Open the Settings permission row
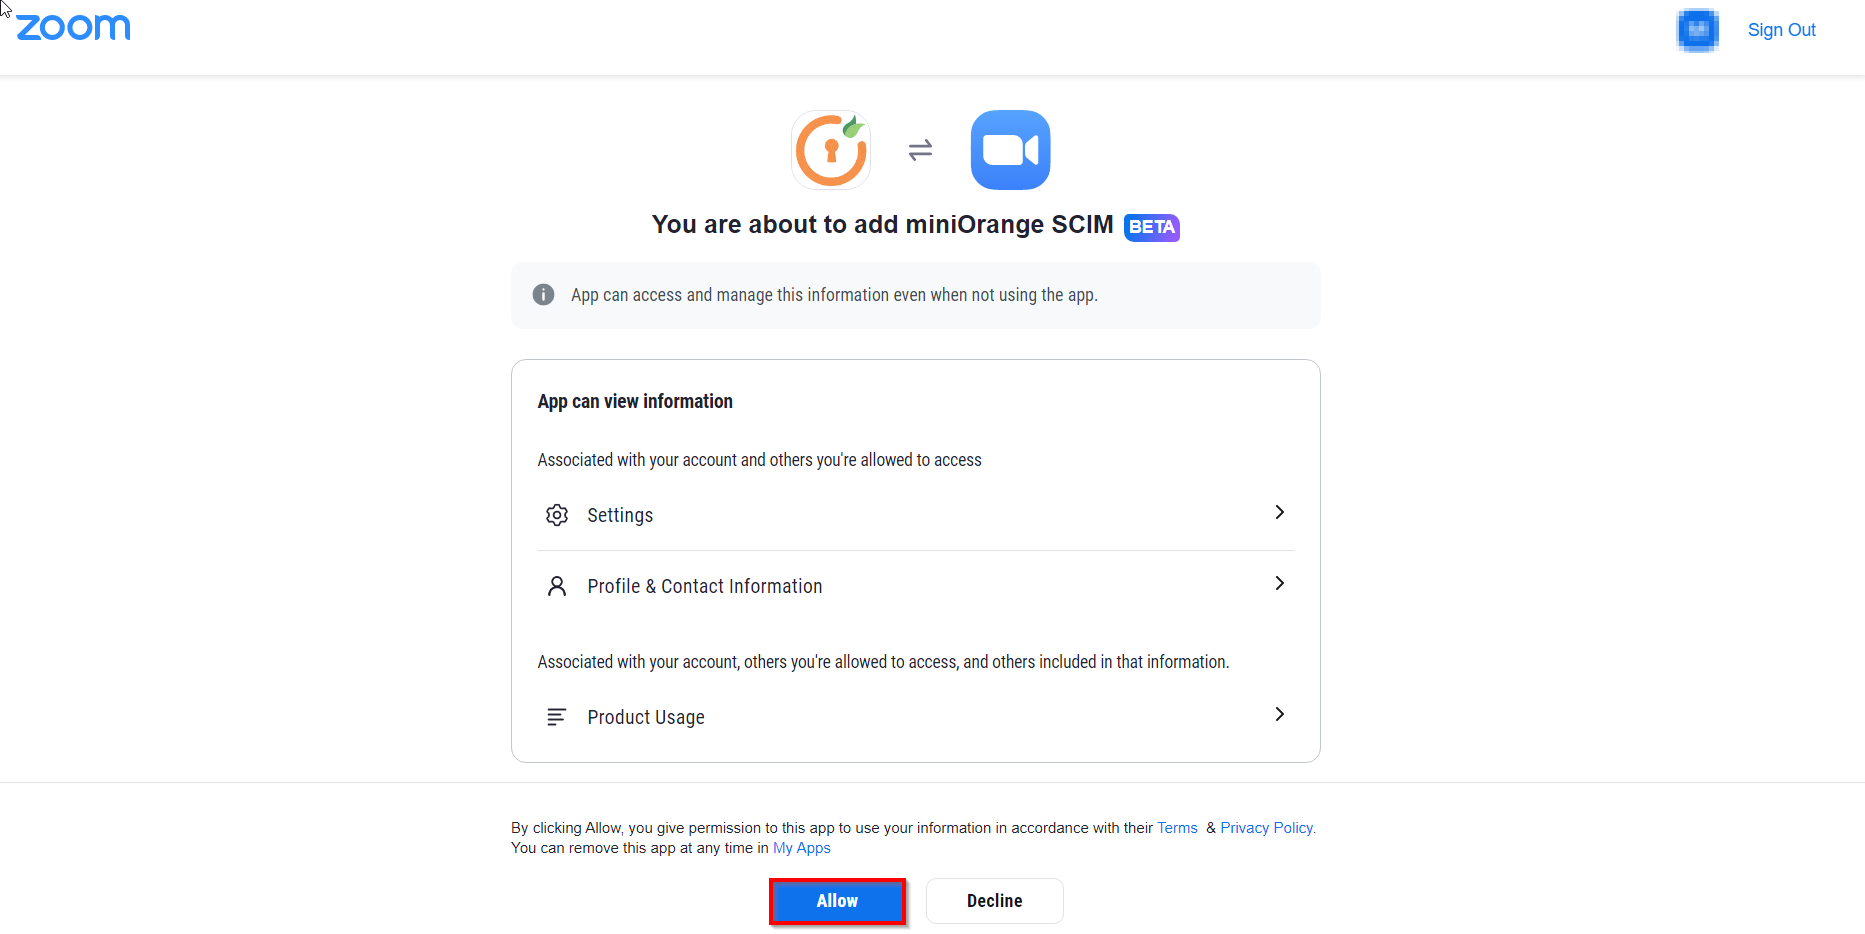This screenshot has height=934, width=1865. click(620, 515)
